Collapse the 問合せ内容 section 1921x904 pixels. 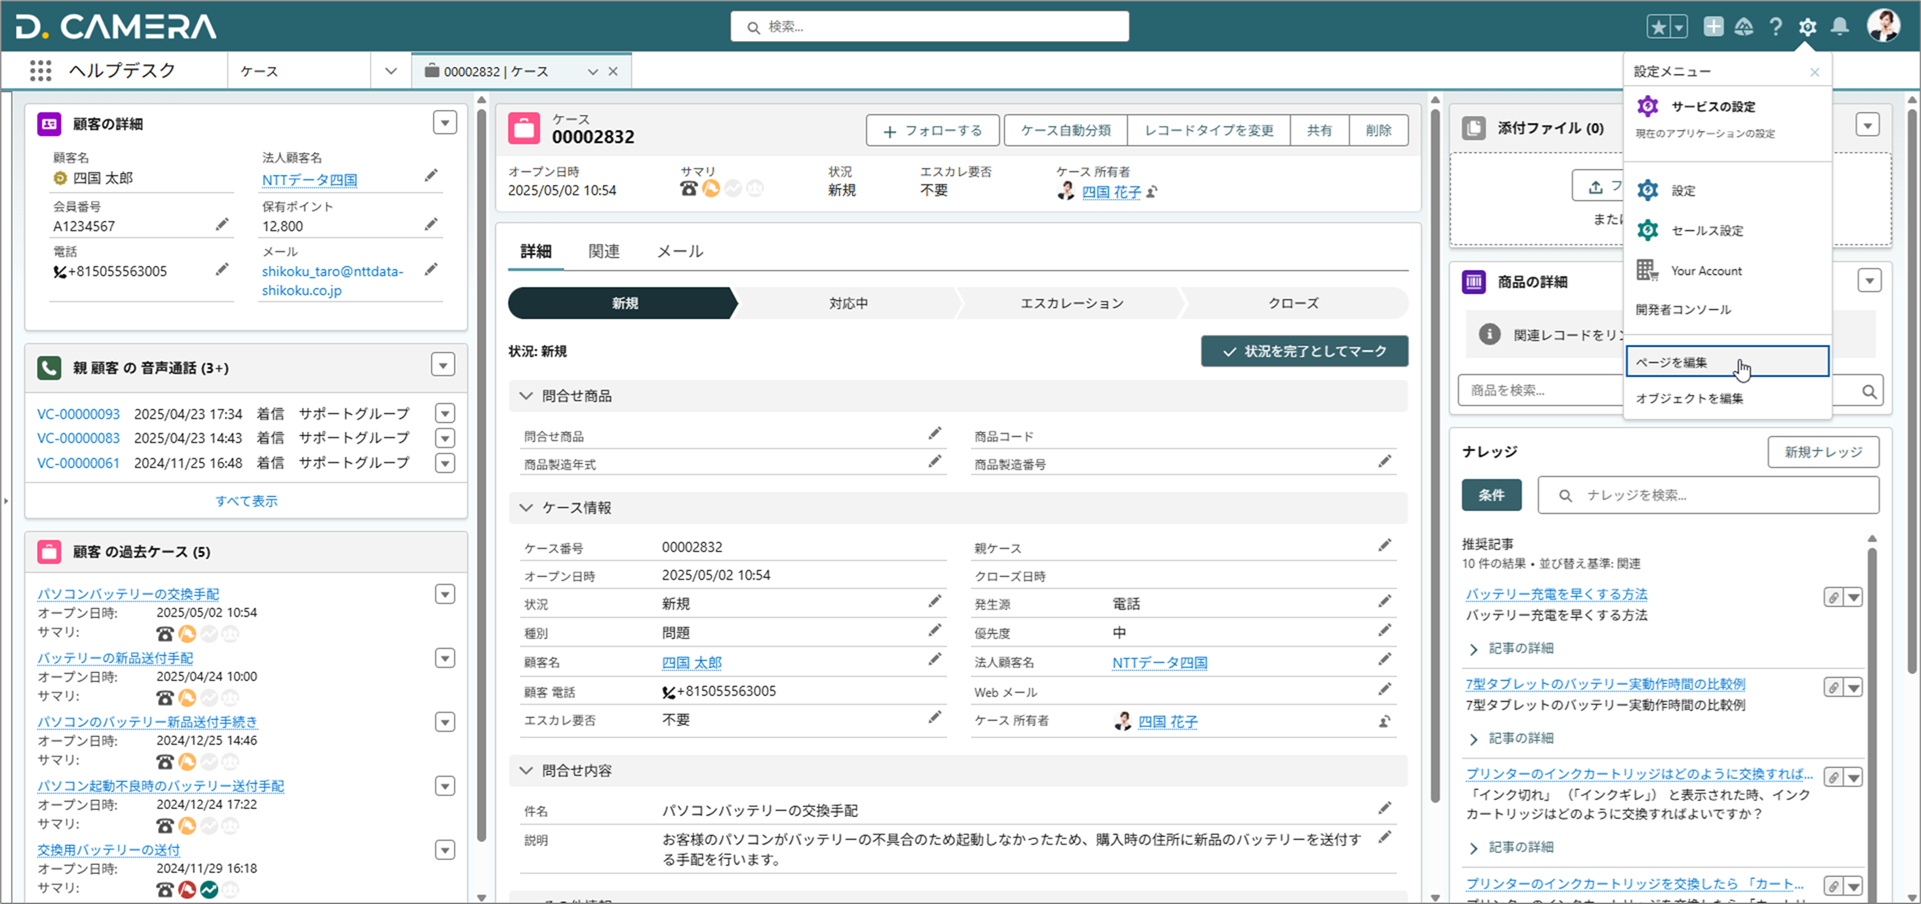click(x=526, y=771)
